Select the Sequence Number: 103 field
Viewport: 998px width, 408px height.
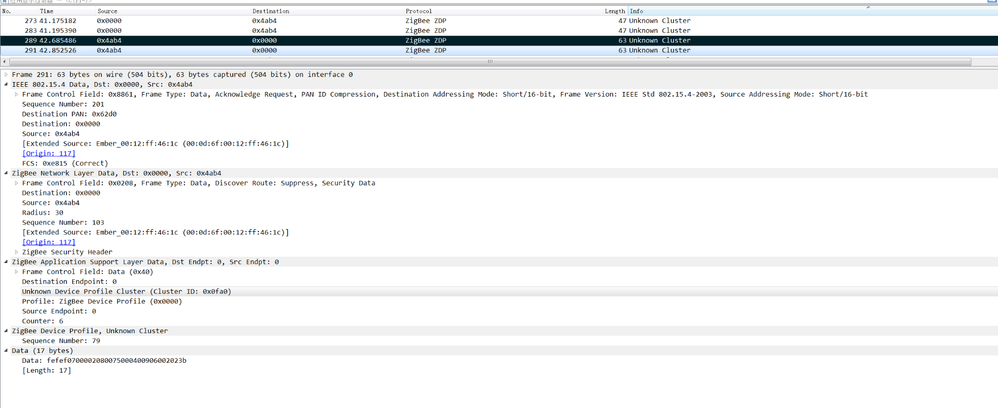63,223
